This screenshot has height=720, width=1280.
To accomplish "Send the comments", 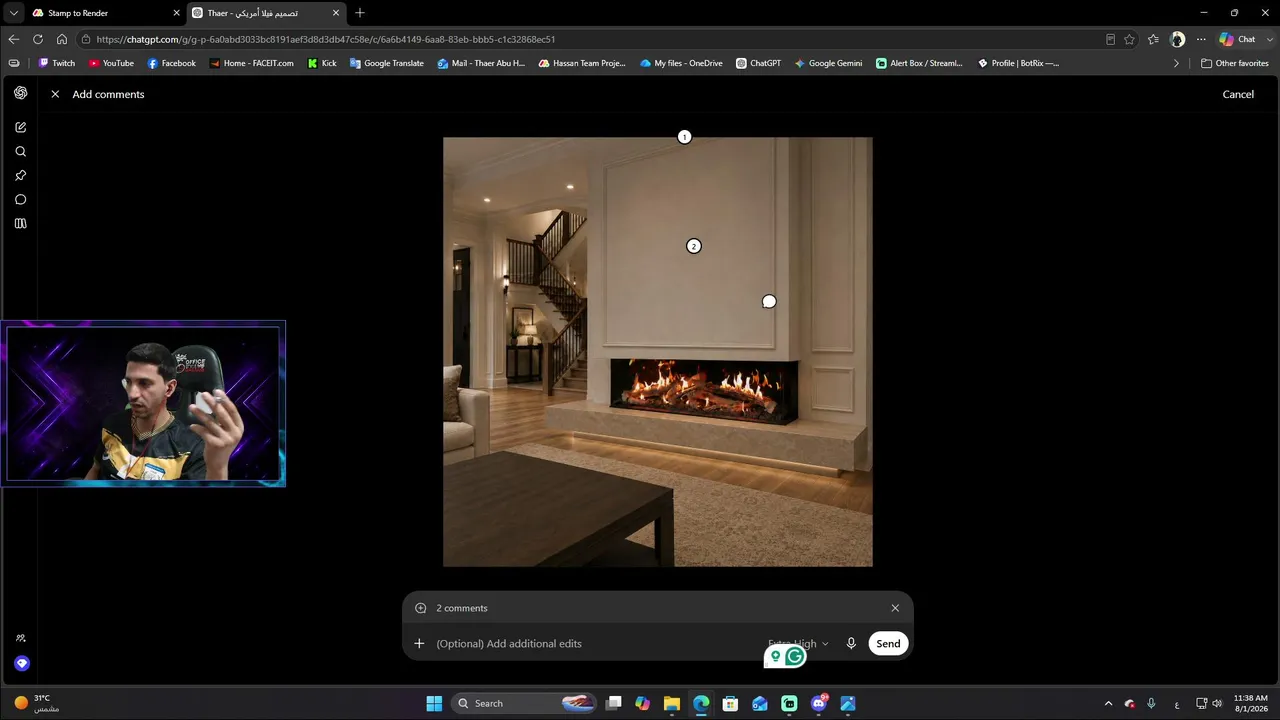I will click(888, 644).
